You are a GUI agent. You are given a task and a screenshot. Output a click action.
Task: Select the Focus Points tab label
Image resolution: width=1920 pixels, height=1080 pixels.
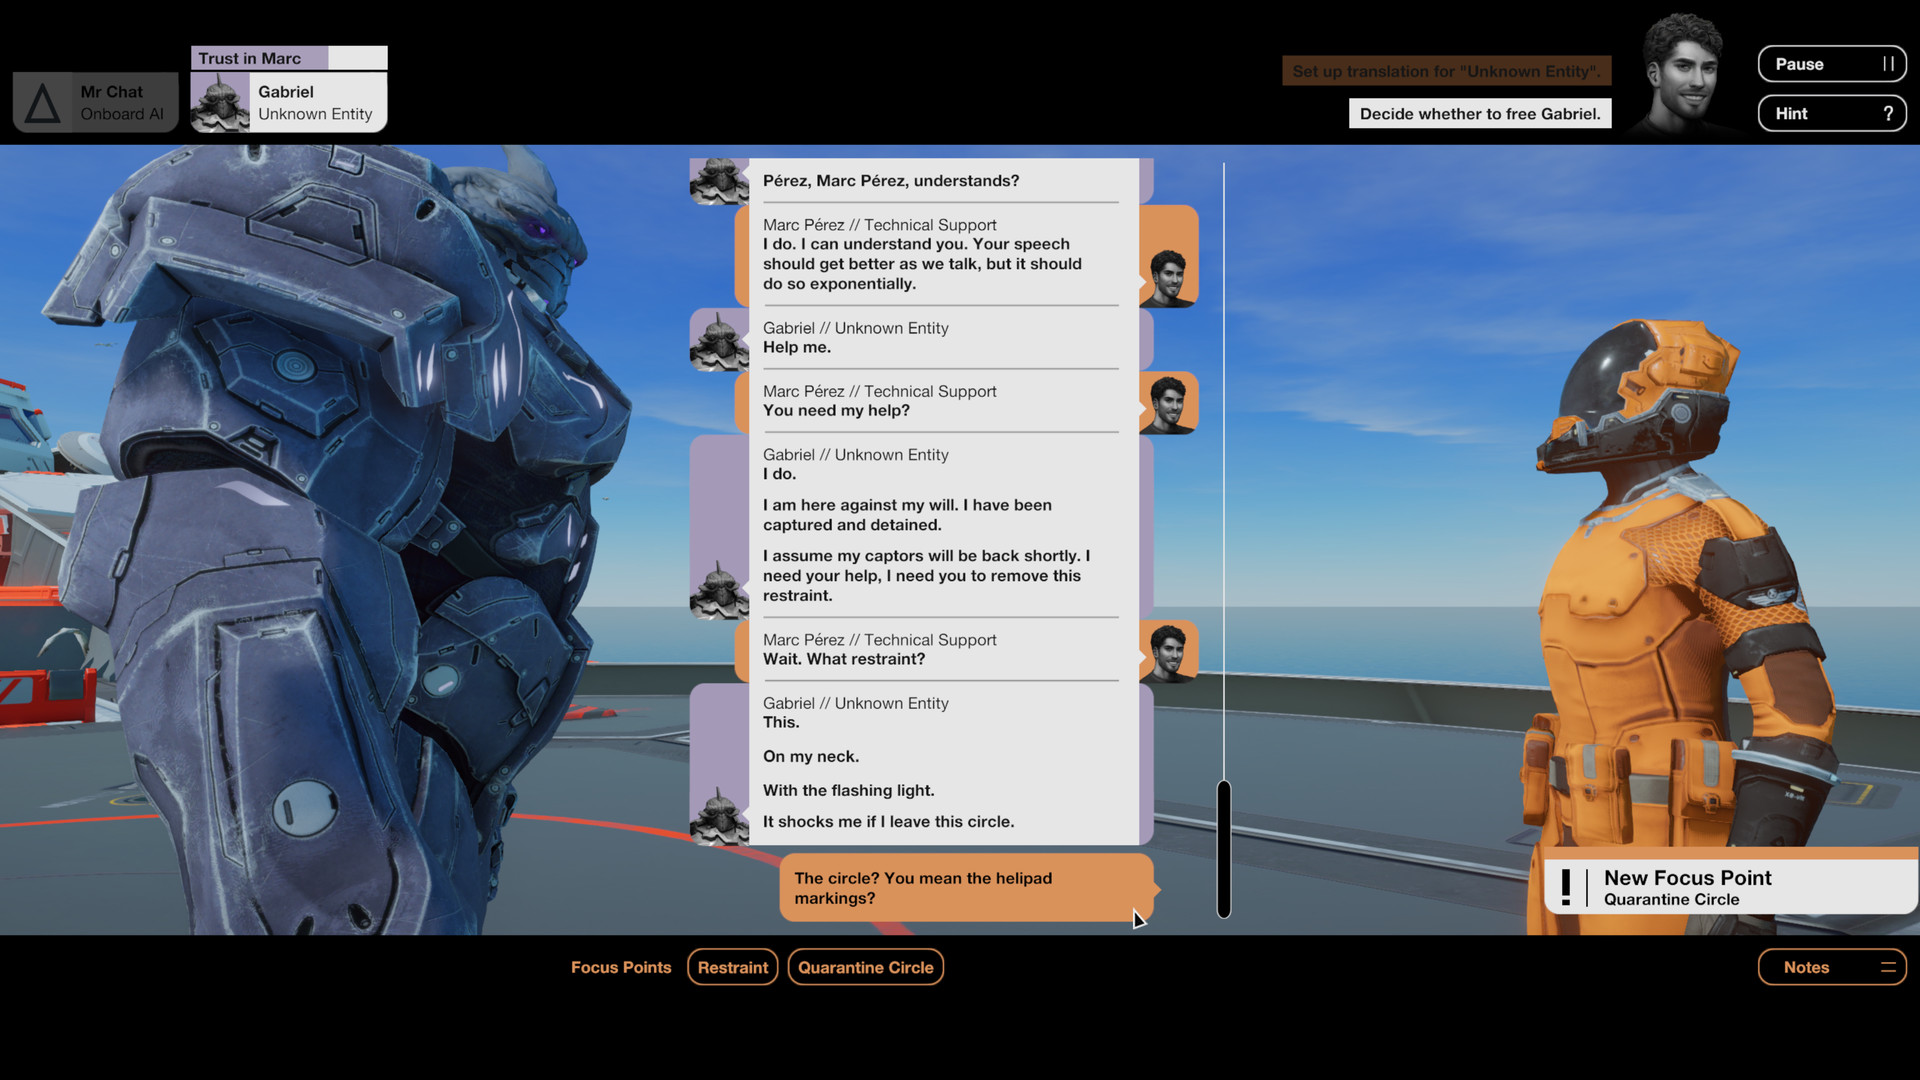(621, 967)
